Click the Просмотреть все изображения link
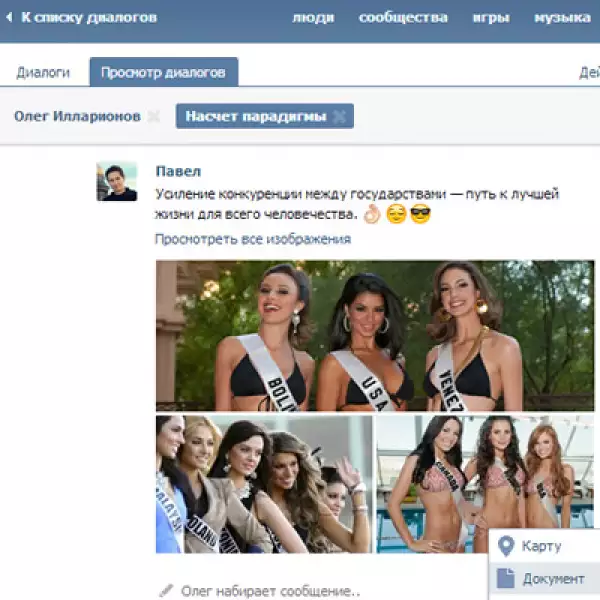This screenshot has width=600, height=600. [252, 239]
